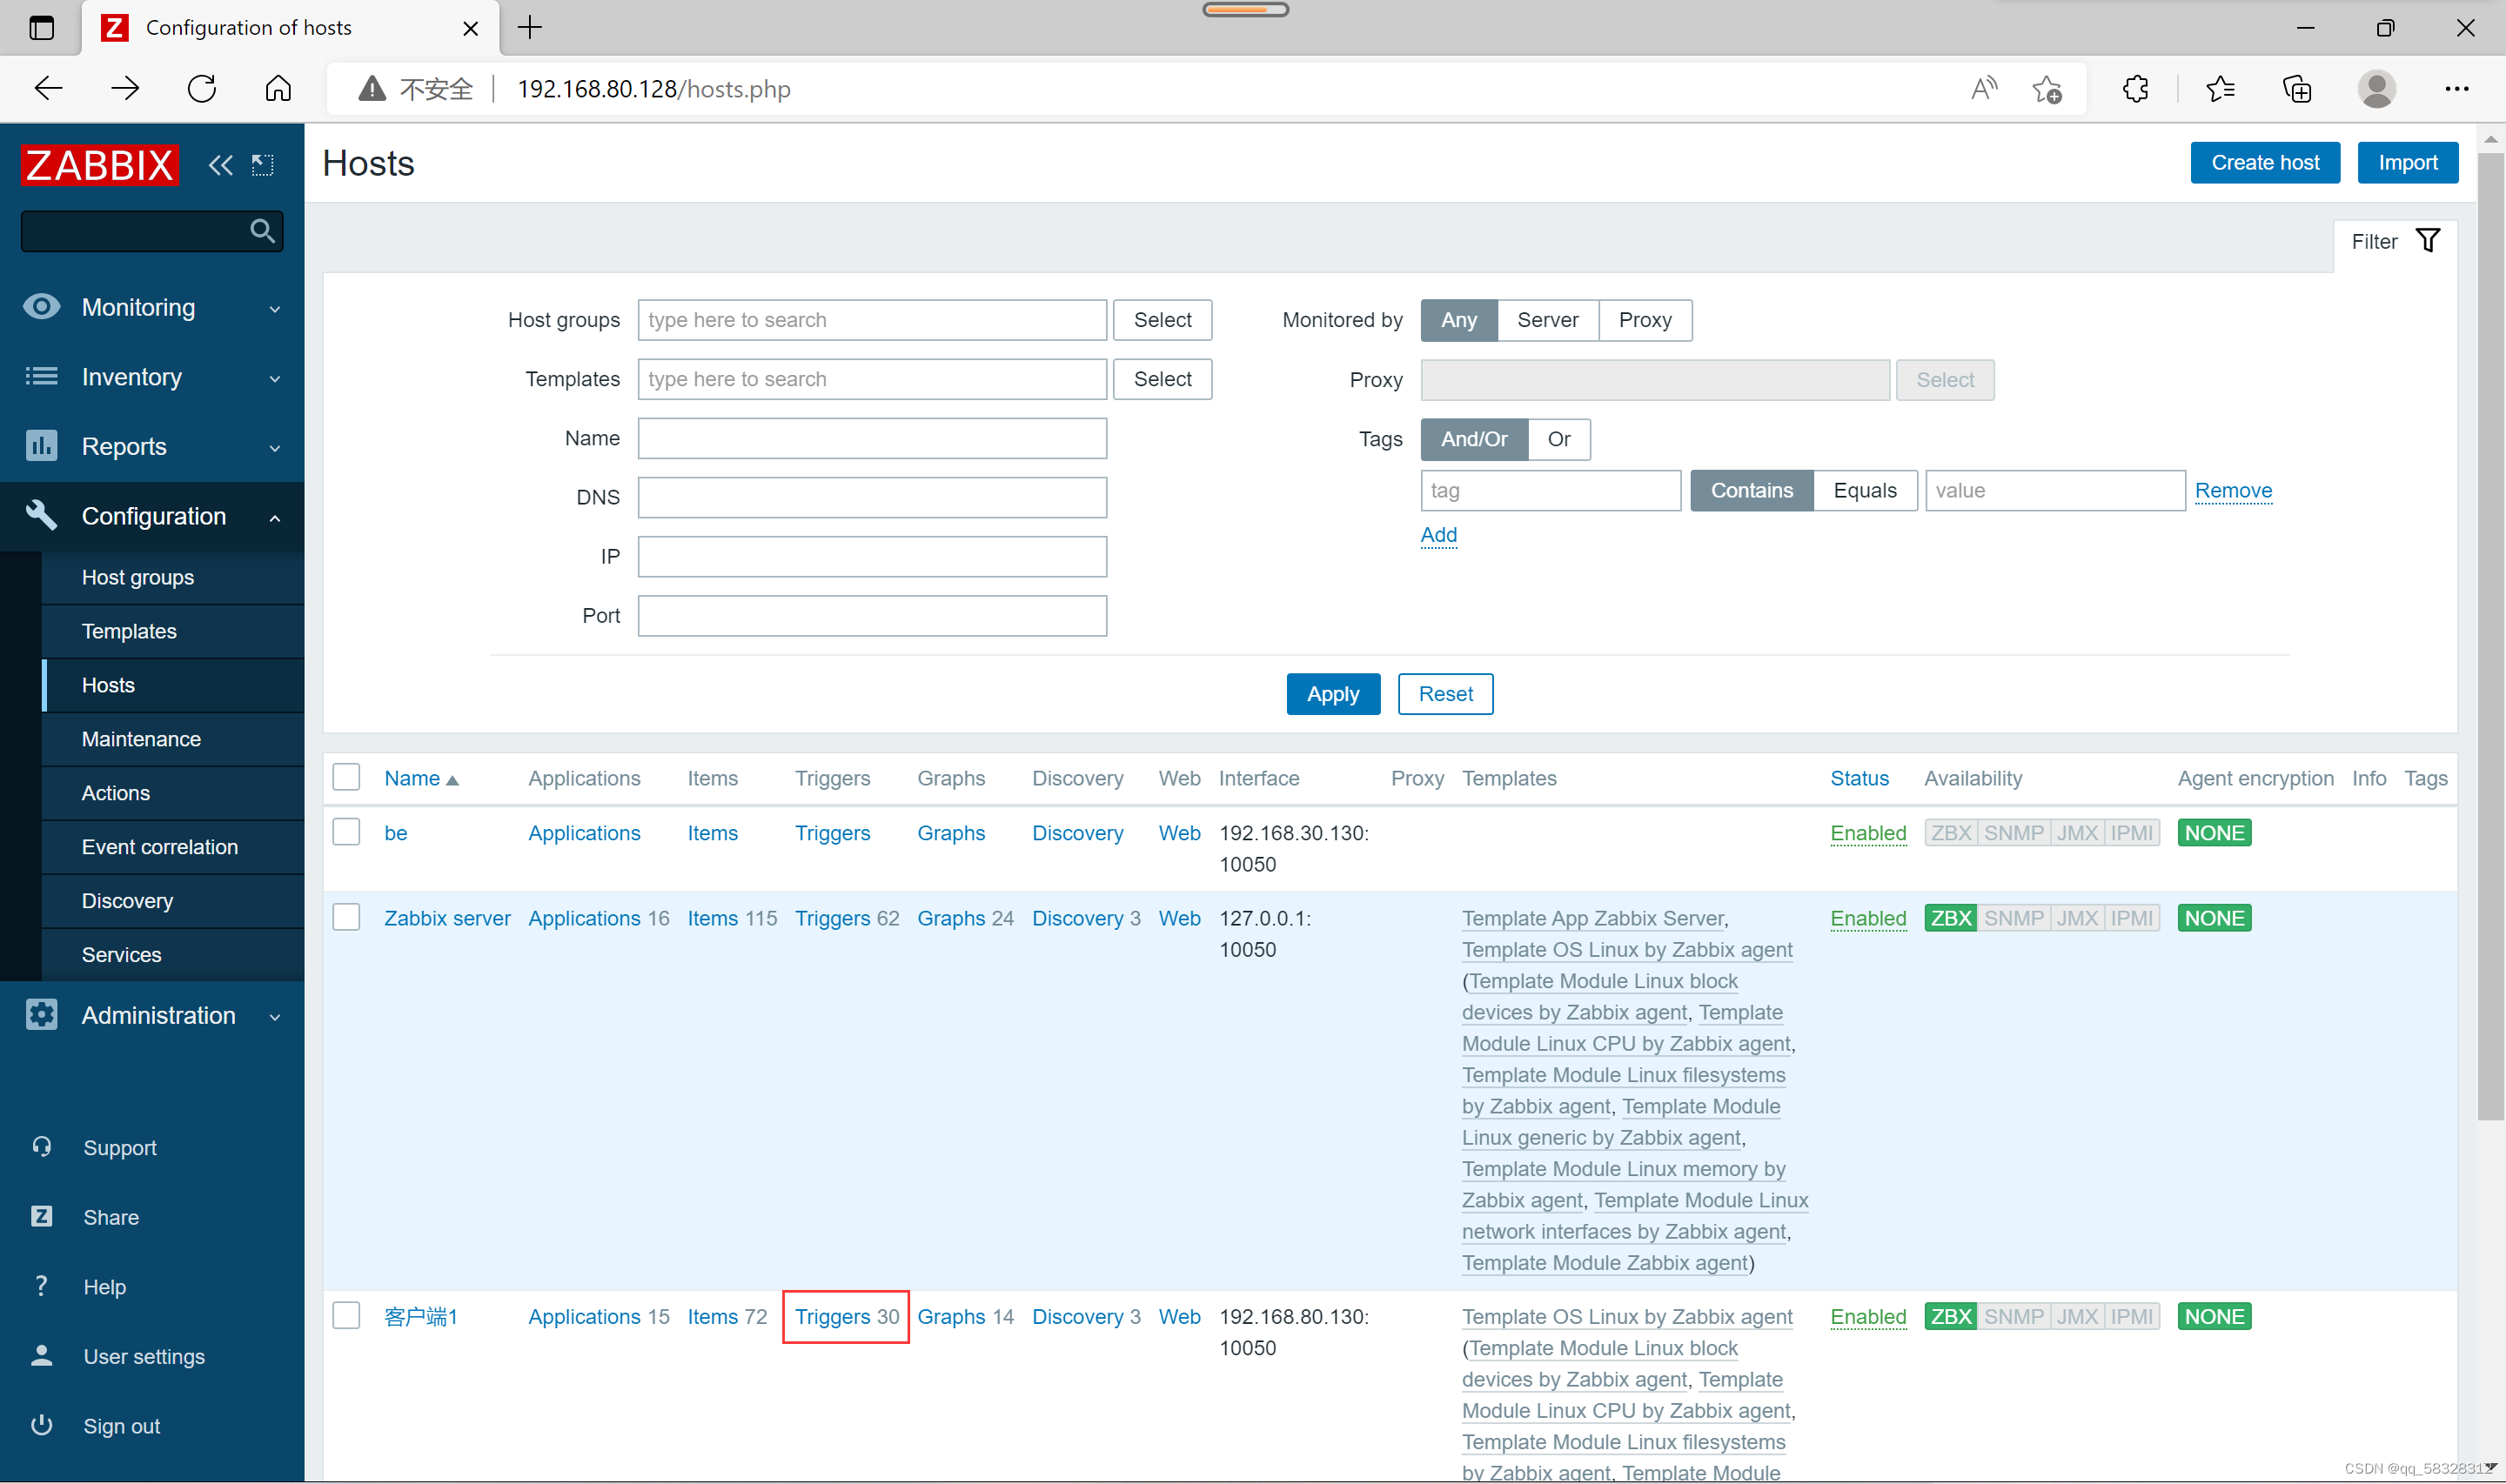Click the Name filter input field
The width and height of the screenshot is (2506, 1484).
872,439
